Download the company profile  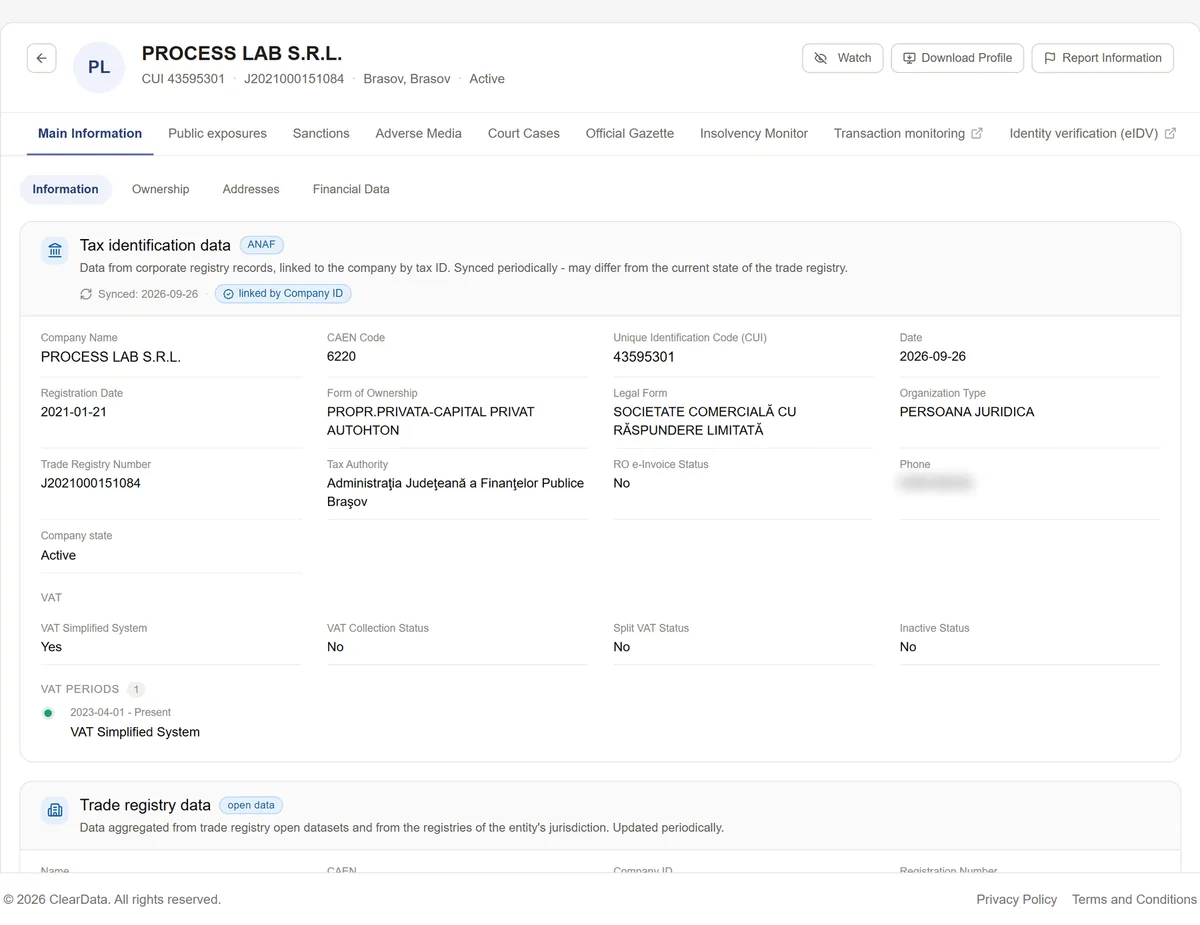(x=957, y=58)
